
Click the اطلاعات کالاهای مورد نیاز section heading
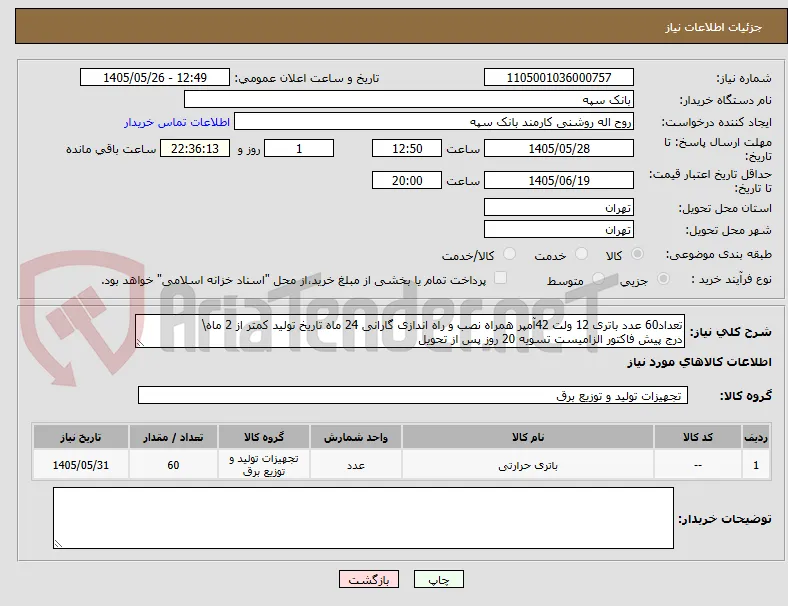click(699, 362)
